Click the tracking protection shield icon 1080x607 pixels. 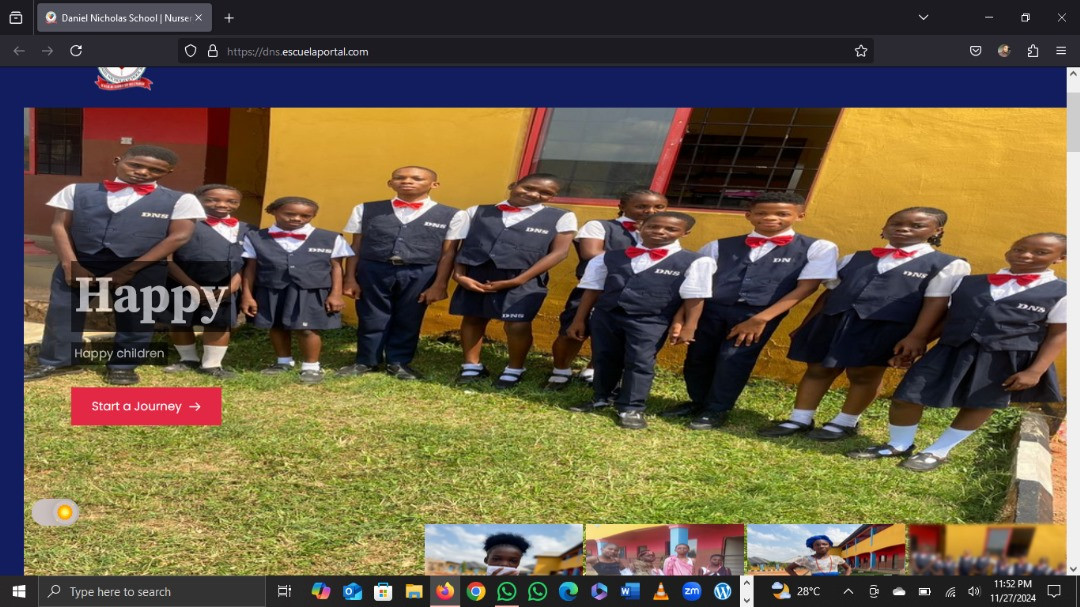coord(191,51)
